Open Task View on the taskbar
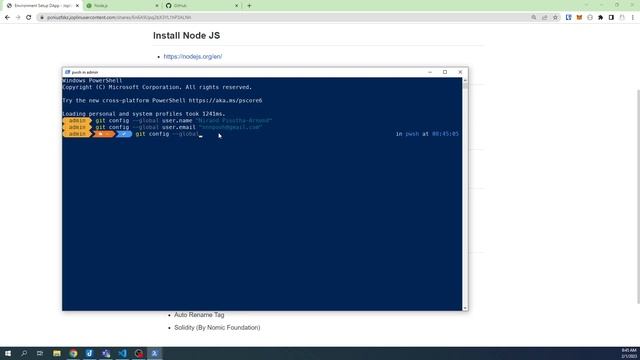This screenshot has width=640, height=360. (40, 353)
